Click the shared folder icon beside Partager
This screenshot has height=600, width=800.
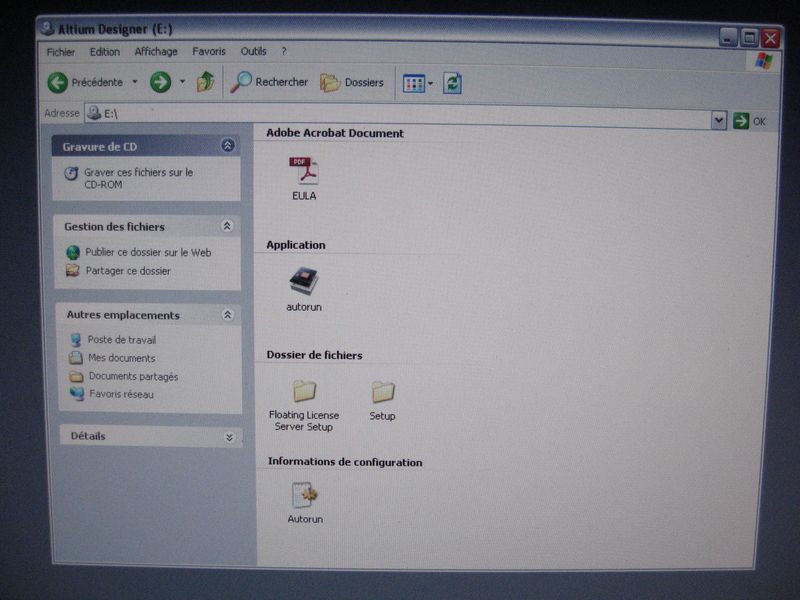point(73,270)
